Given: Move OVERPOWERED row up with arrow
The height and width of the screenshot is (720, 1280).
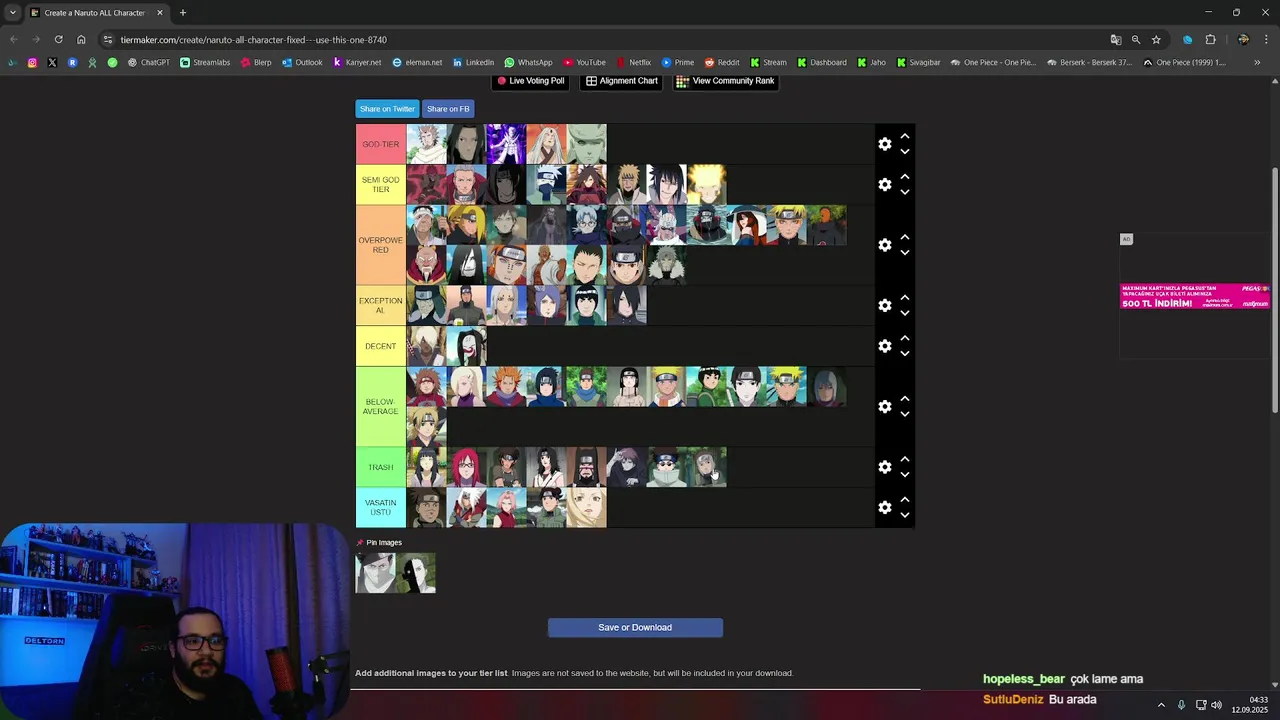Looking at the screenshot, I should tap(905, 237).
